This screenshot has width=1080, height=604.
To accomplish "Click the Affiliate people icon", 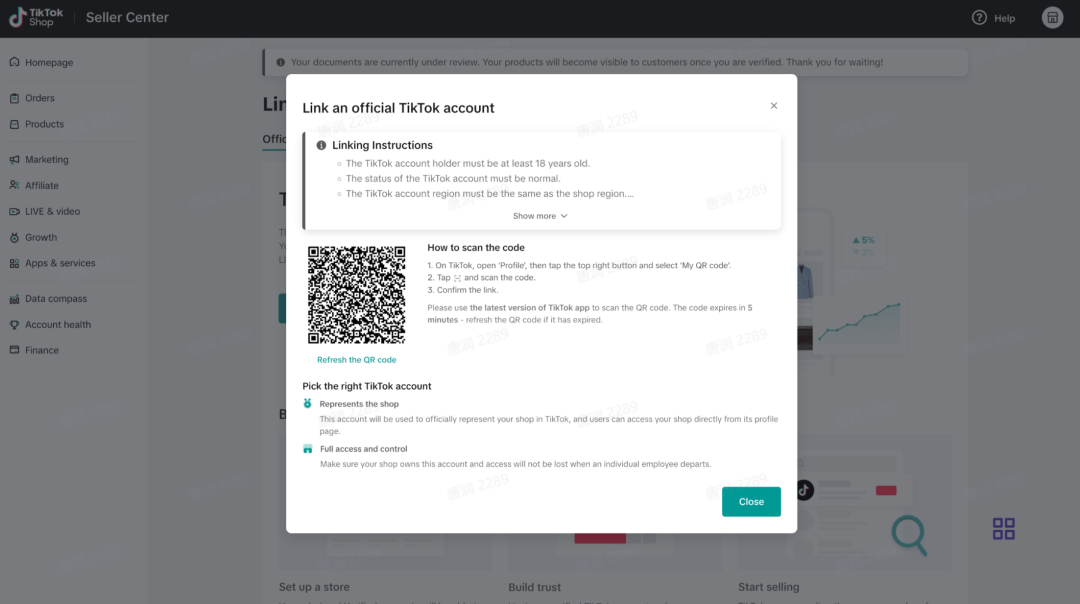I will point(15,185).
